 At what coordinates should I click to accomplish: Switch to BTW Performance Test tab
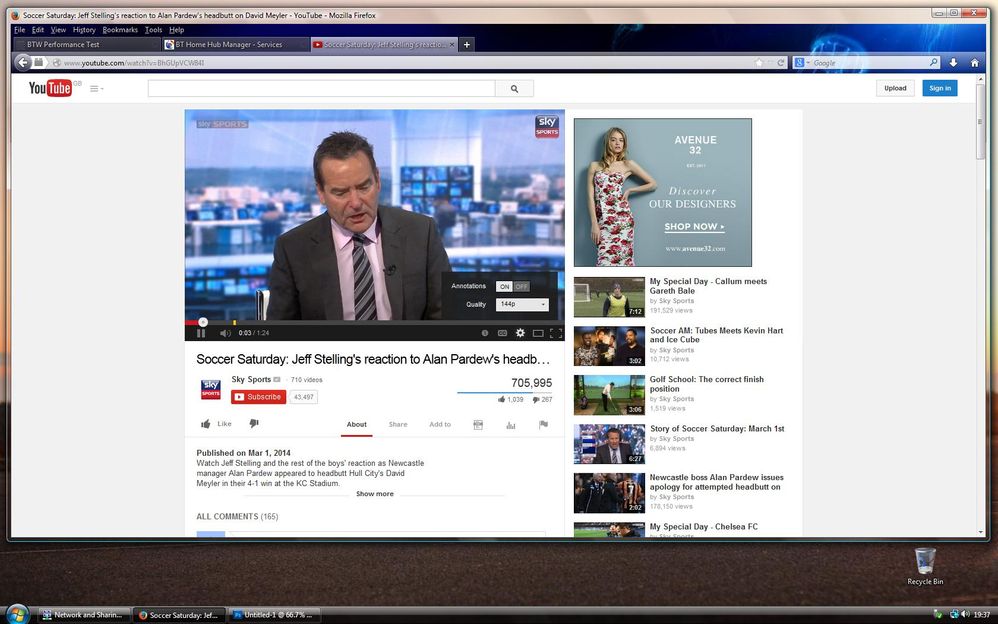pyautogui.click(x=86, y=45)
